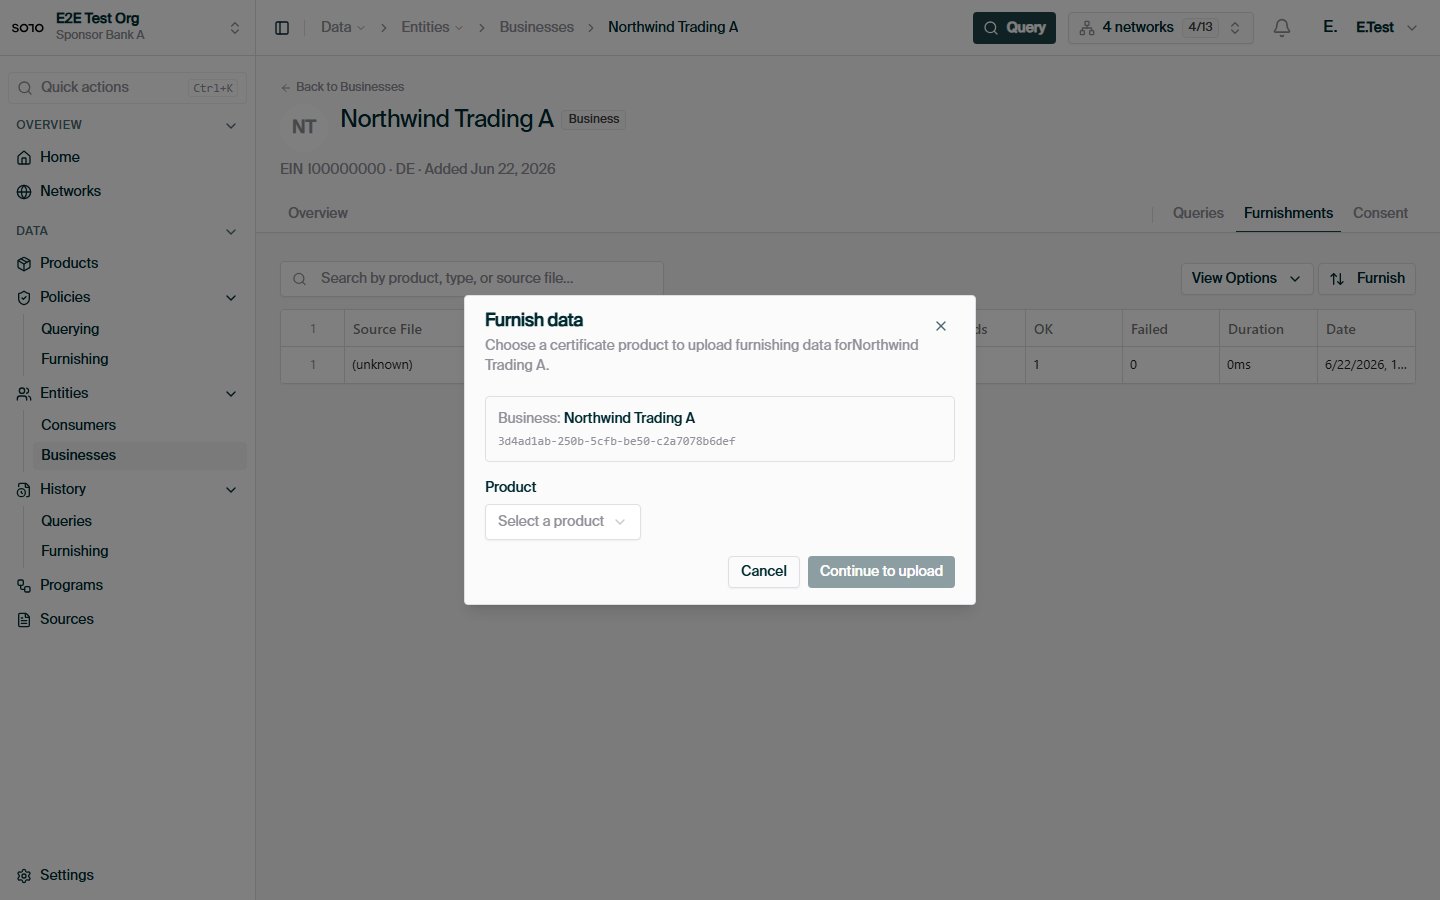Image resolution: width=1440 pixels, height=900 pixels.
Task: Click the Settings gear icon
Action: point(24,876)
